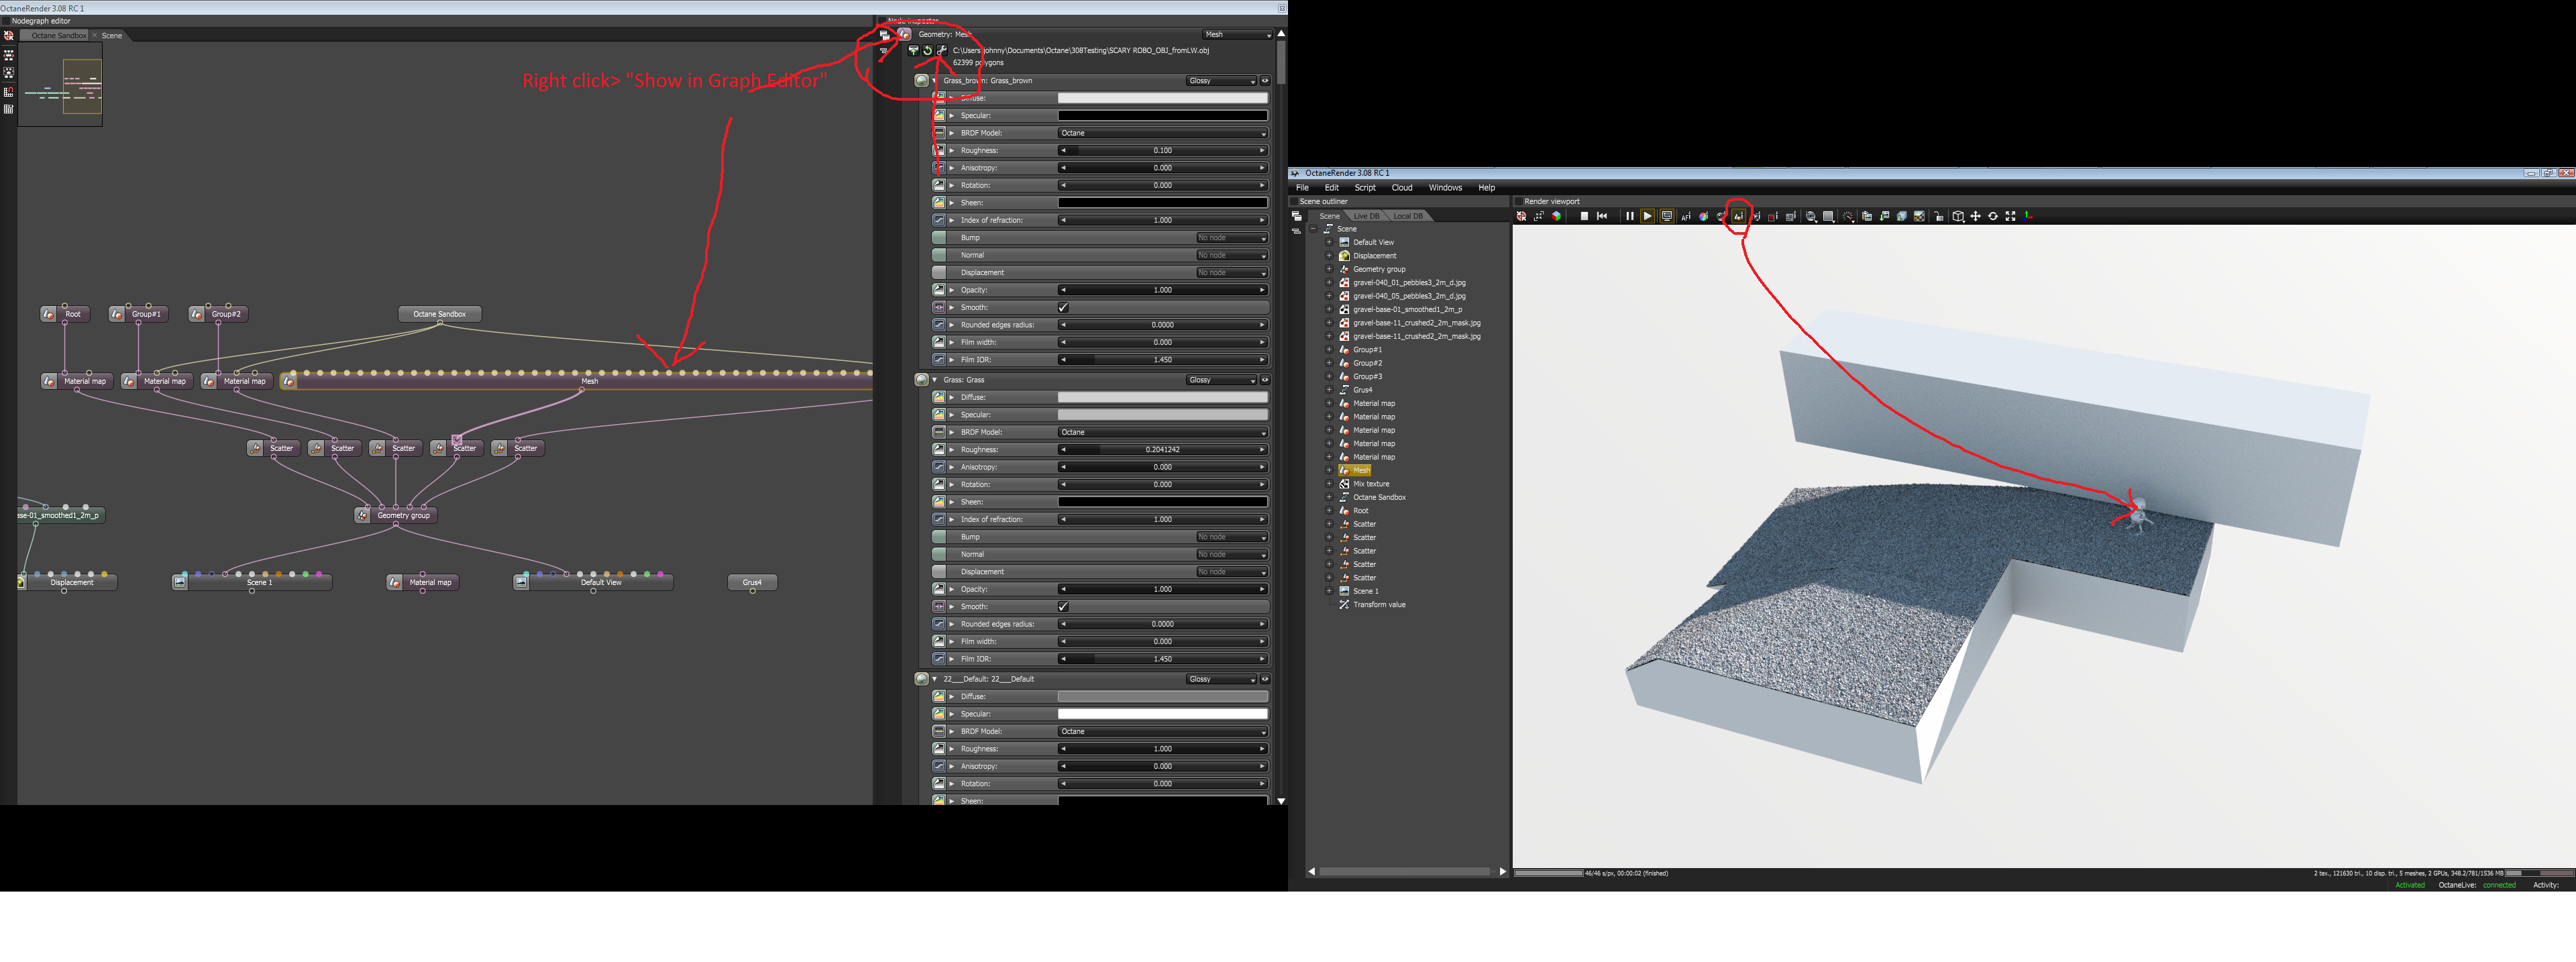Activate the material picker tool
The height and width of the screenshot is (962, 2576).
click(x=1721, y=216)
